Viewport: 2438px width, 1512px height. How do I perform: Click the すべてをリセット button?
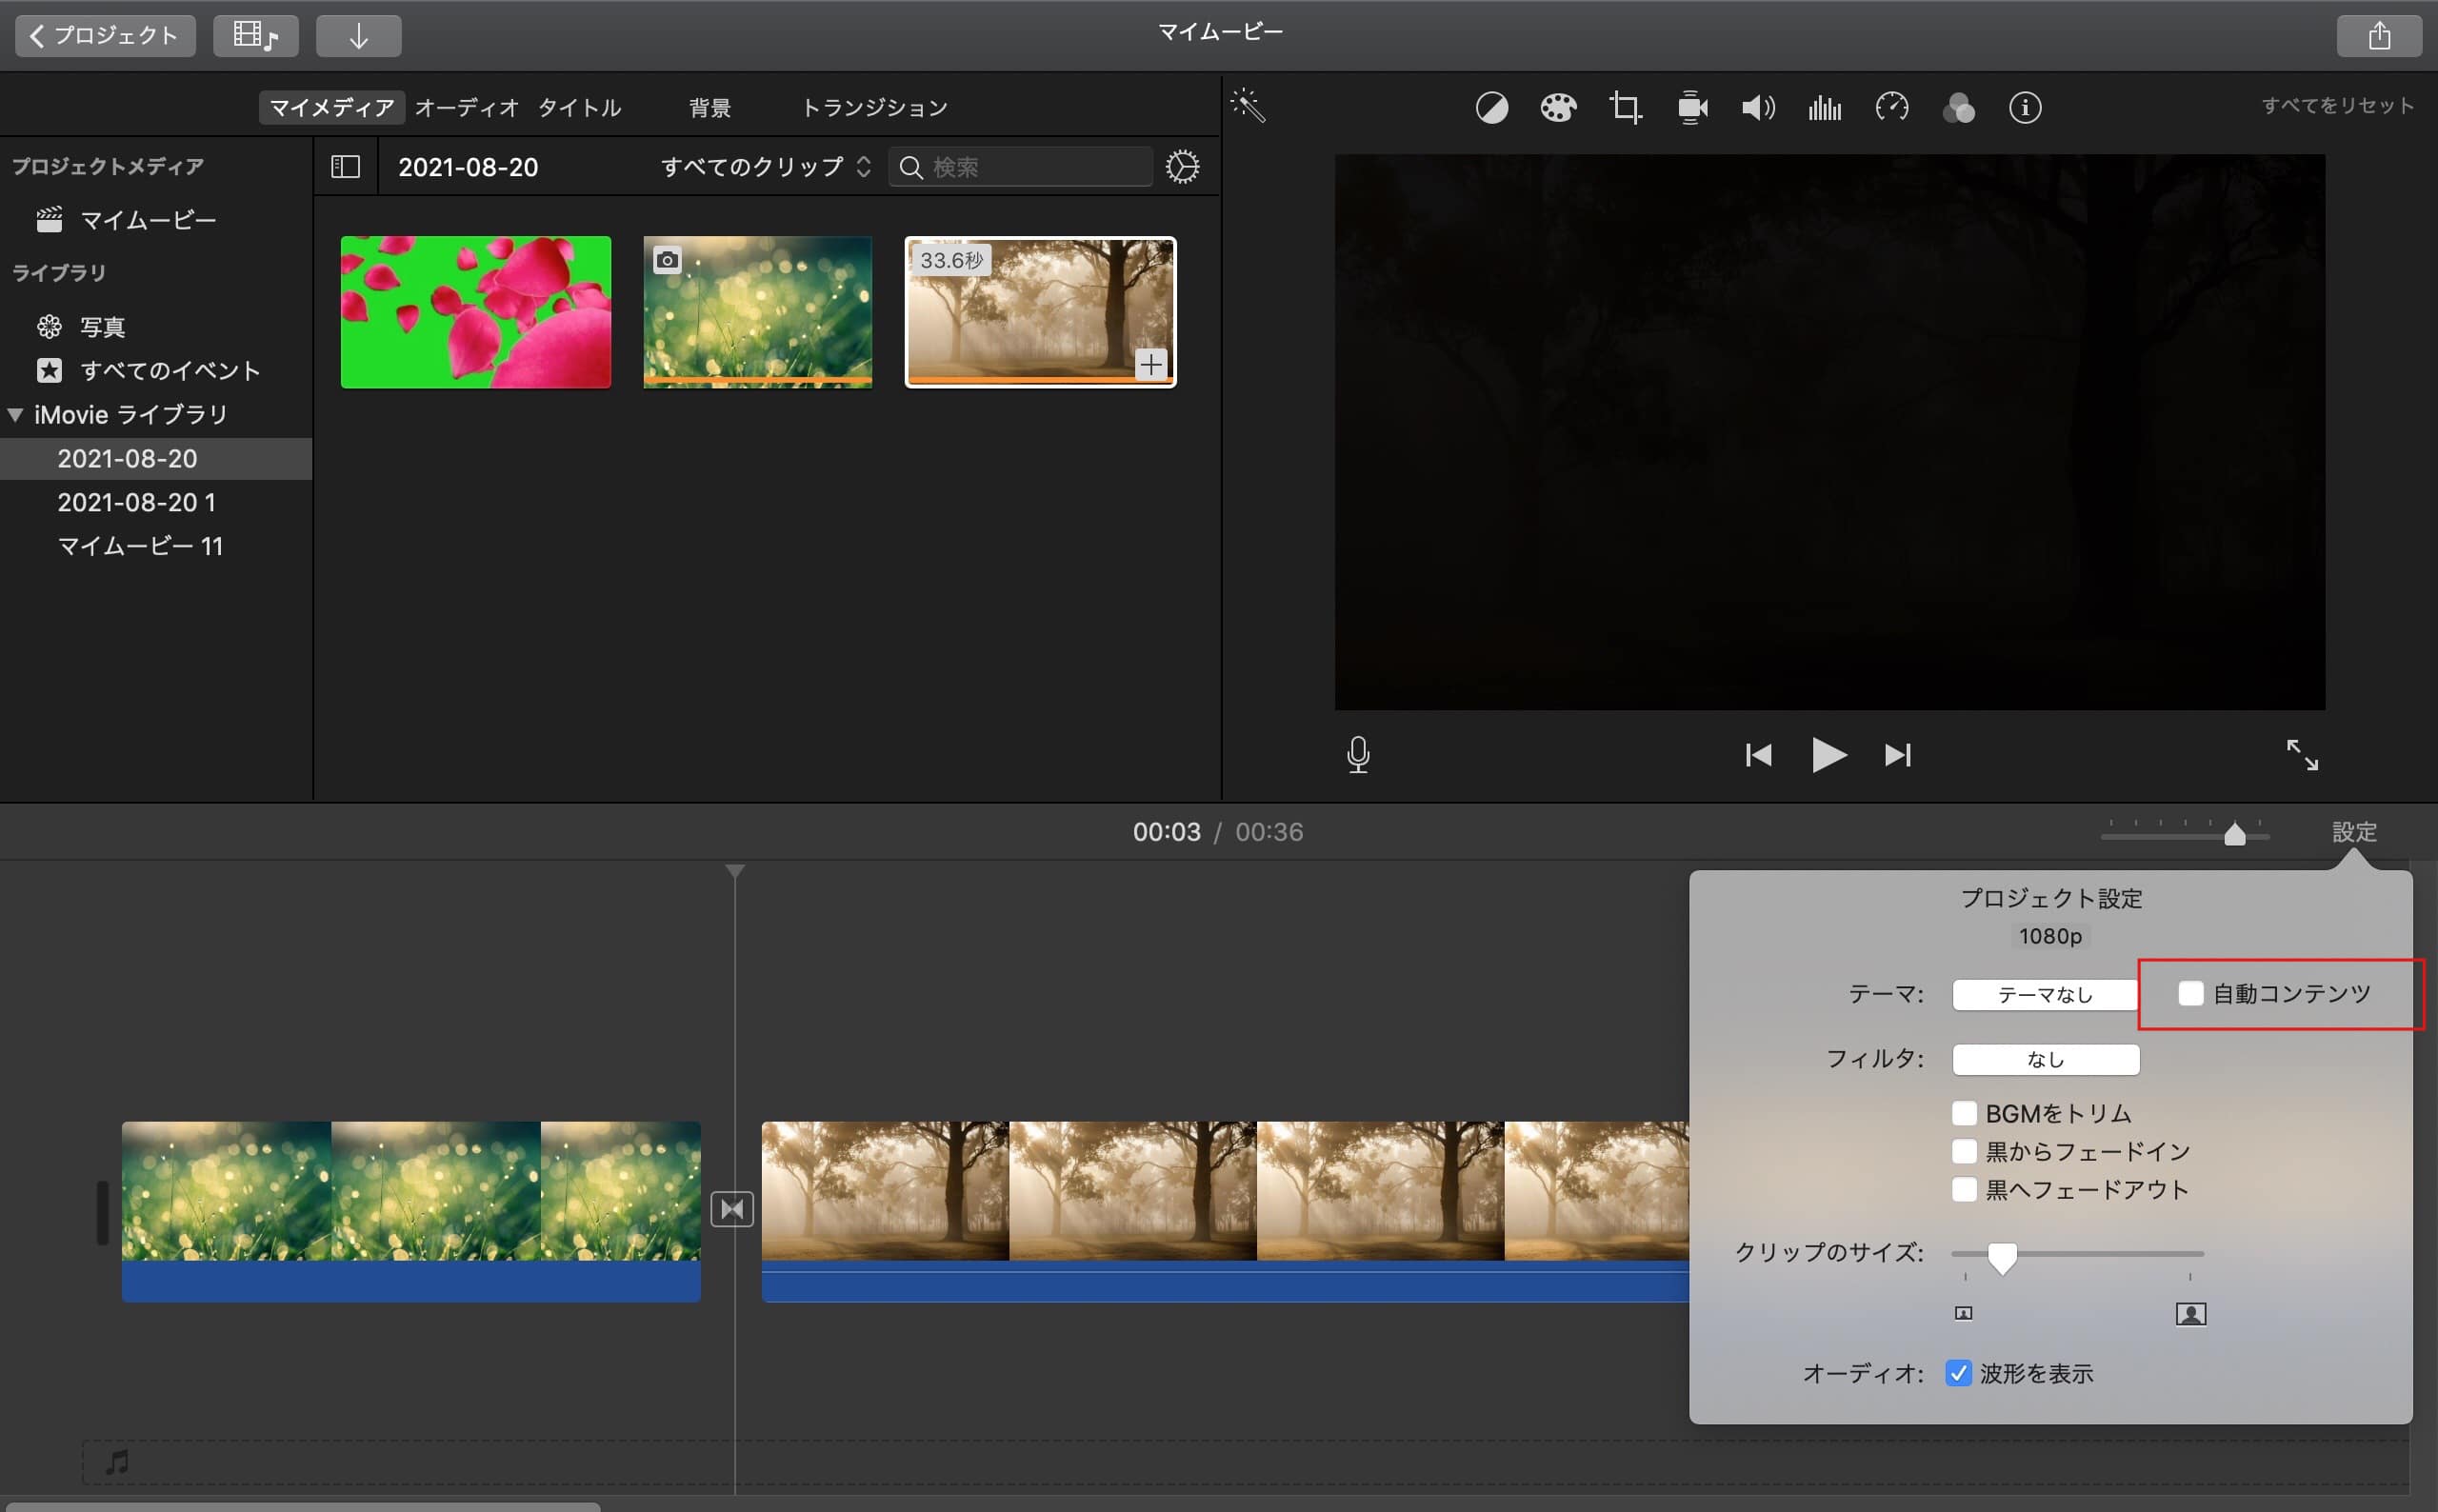coord(2337,105)
